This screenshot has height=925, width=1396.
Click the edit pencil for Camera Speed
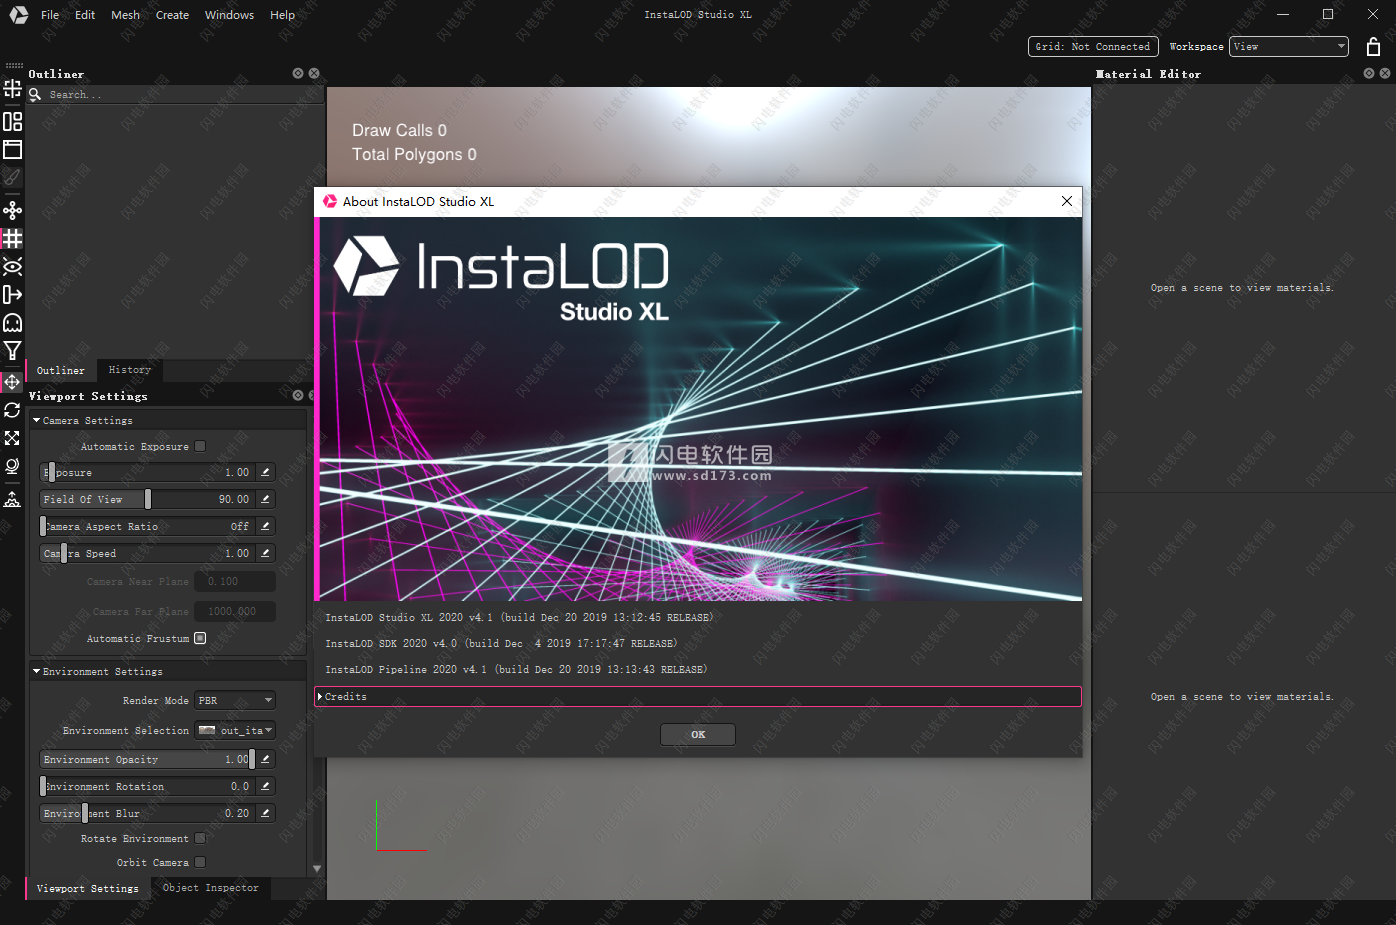[x=265, y=553]
